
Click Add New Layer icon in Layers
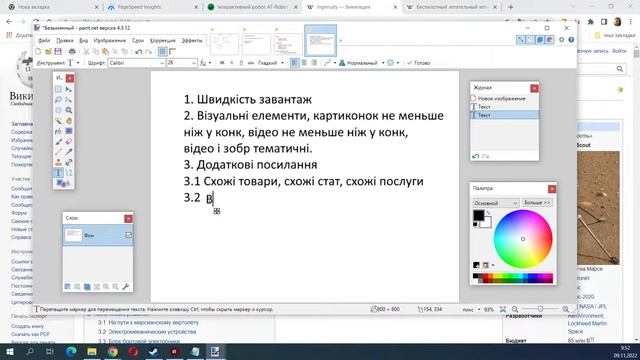[x=68, y=287]
